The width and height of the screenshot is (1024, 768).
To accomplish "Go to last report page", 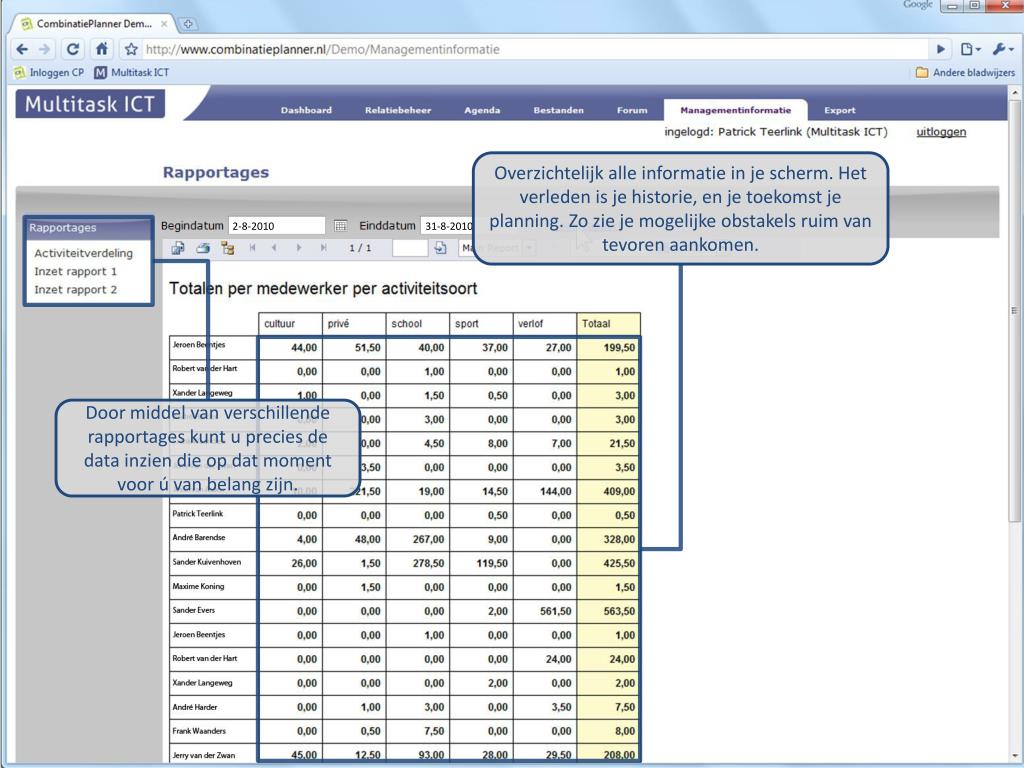I will [323, 248].
